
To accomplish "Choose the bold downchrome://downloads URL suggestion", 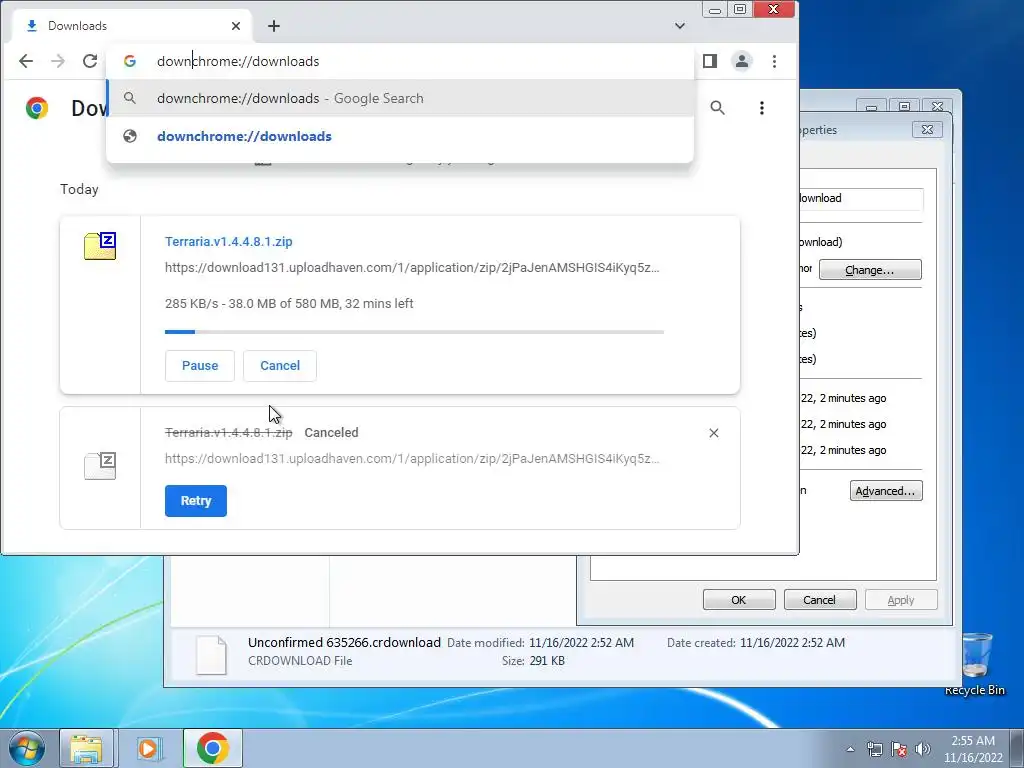I will [400, 136].
